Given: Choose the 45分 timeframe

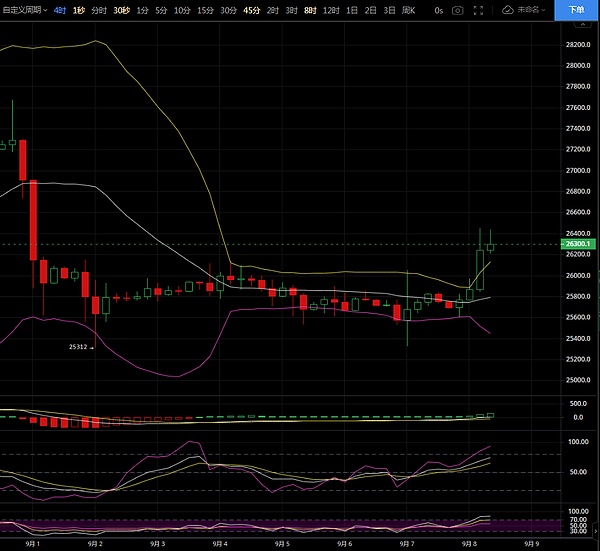Looking at the screenshot, I should point(251,10).
